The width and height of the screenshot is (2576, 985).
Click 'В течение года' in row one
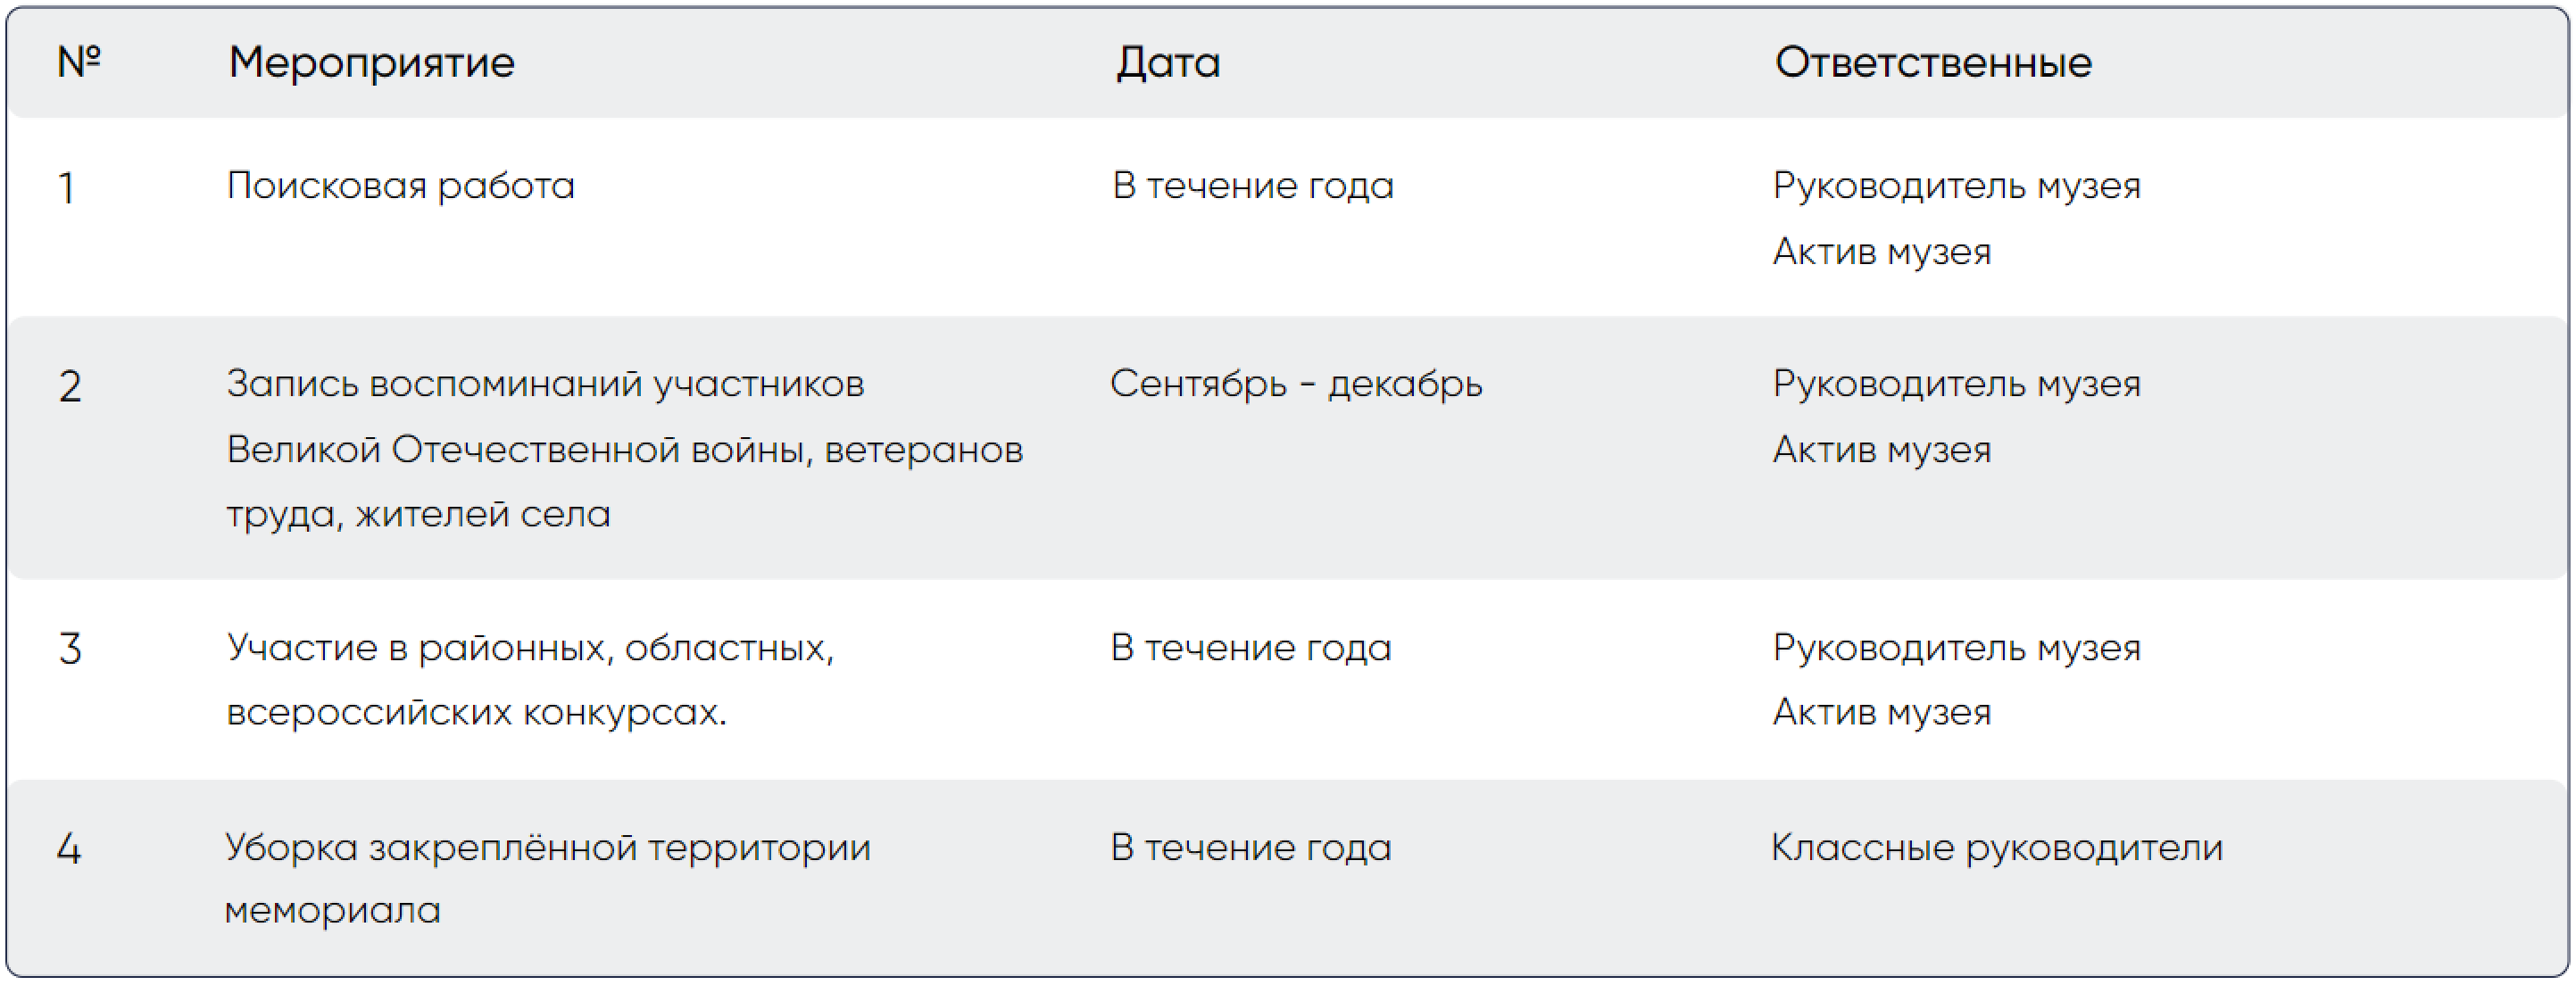click(x=1253, y=186)
